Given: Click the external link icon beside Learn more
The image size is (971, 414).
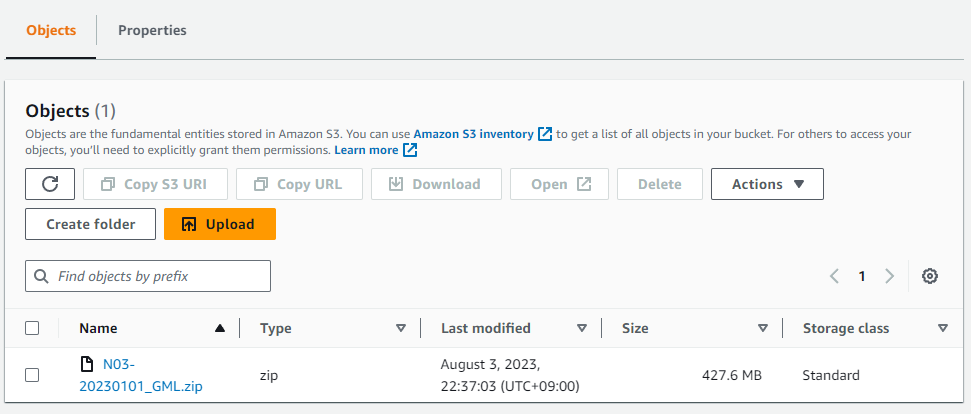Looking at the screenshot, I should point(410,150).
